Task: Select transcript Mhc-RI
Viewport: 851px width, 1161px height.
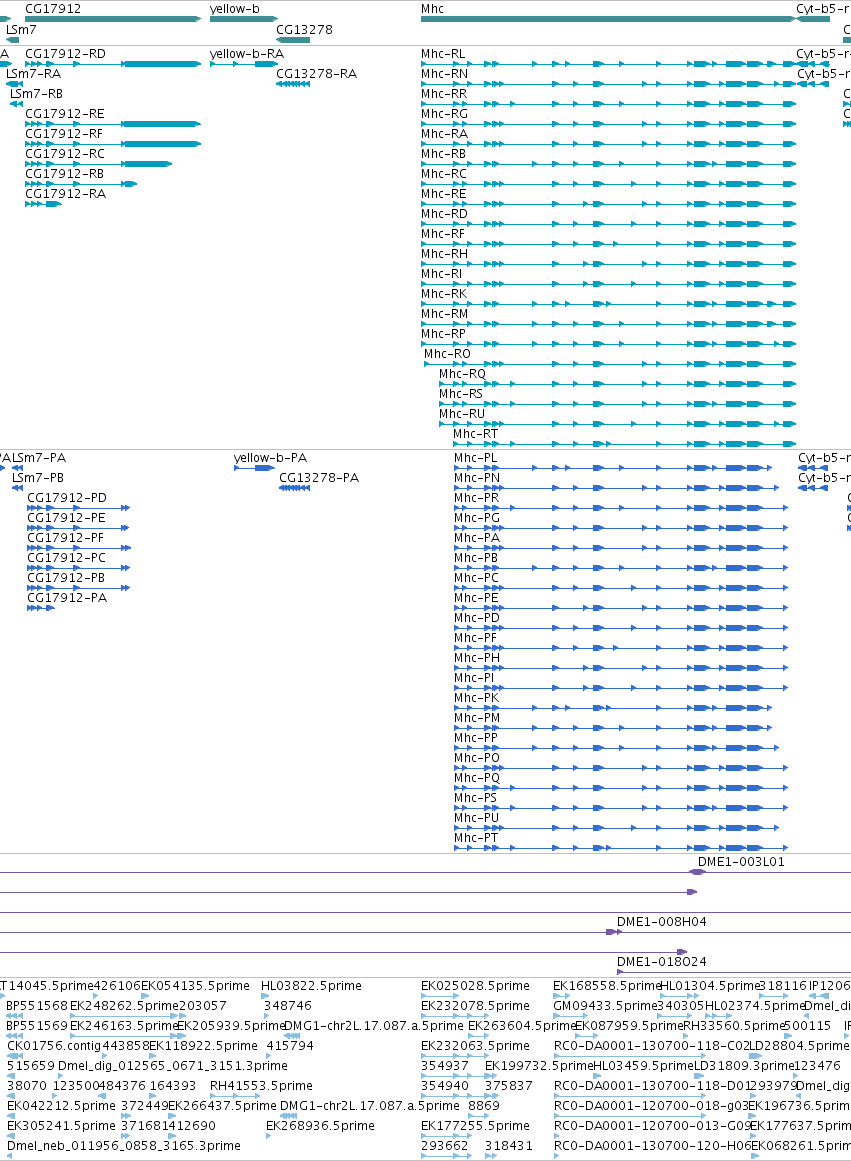Action: click(441, 274)
